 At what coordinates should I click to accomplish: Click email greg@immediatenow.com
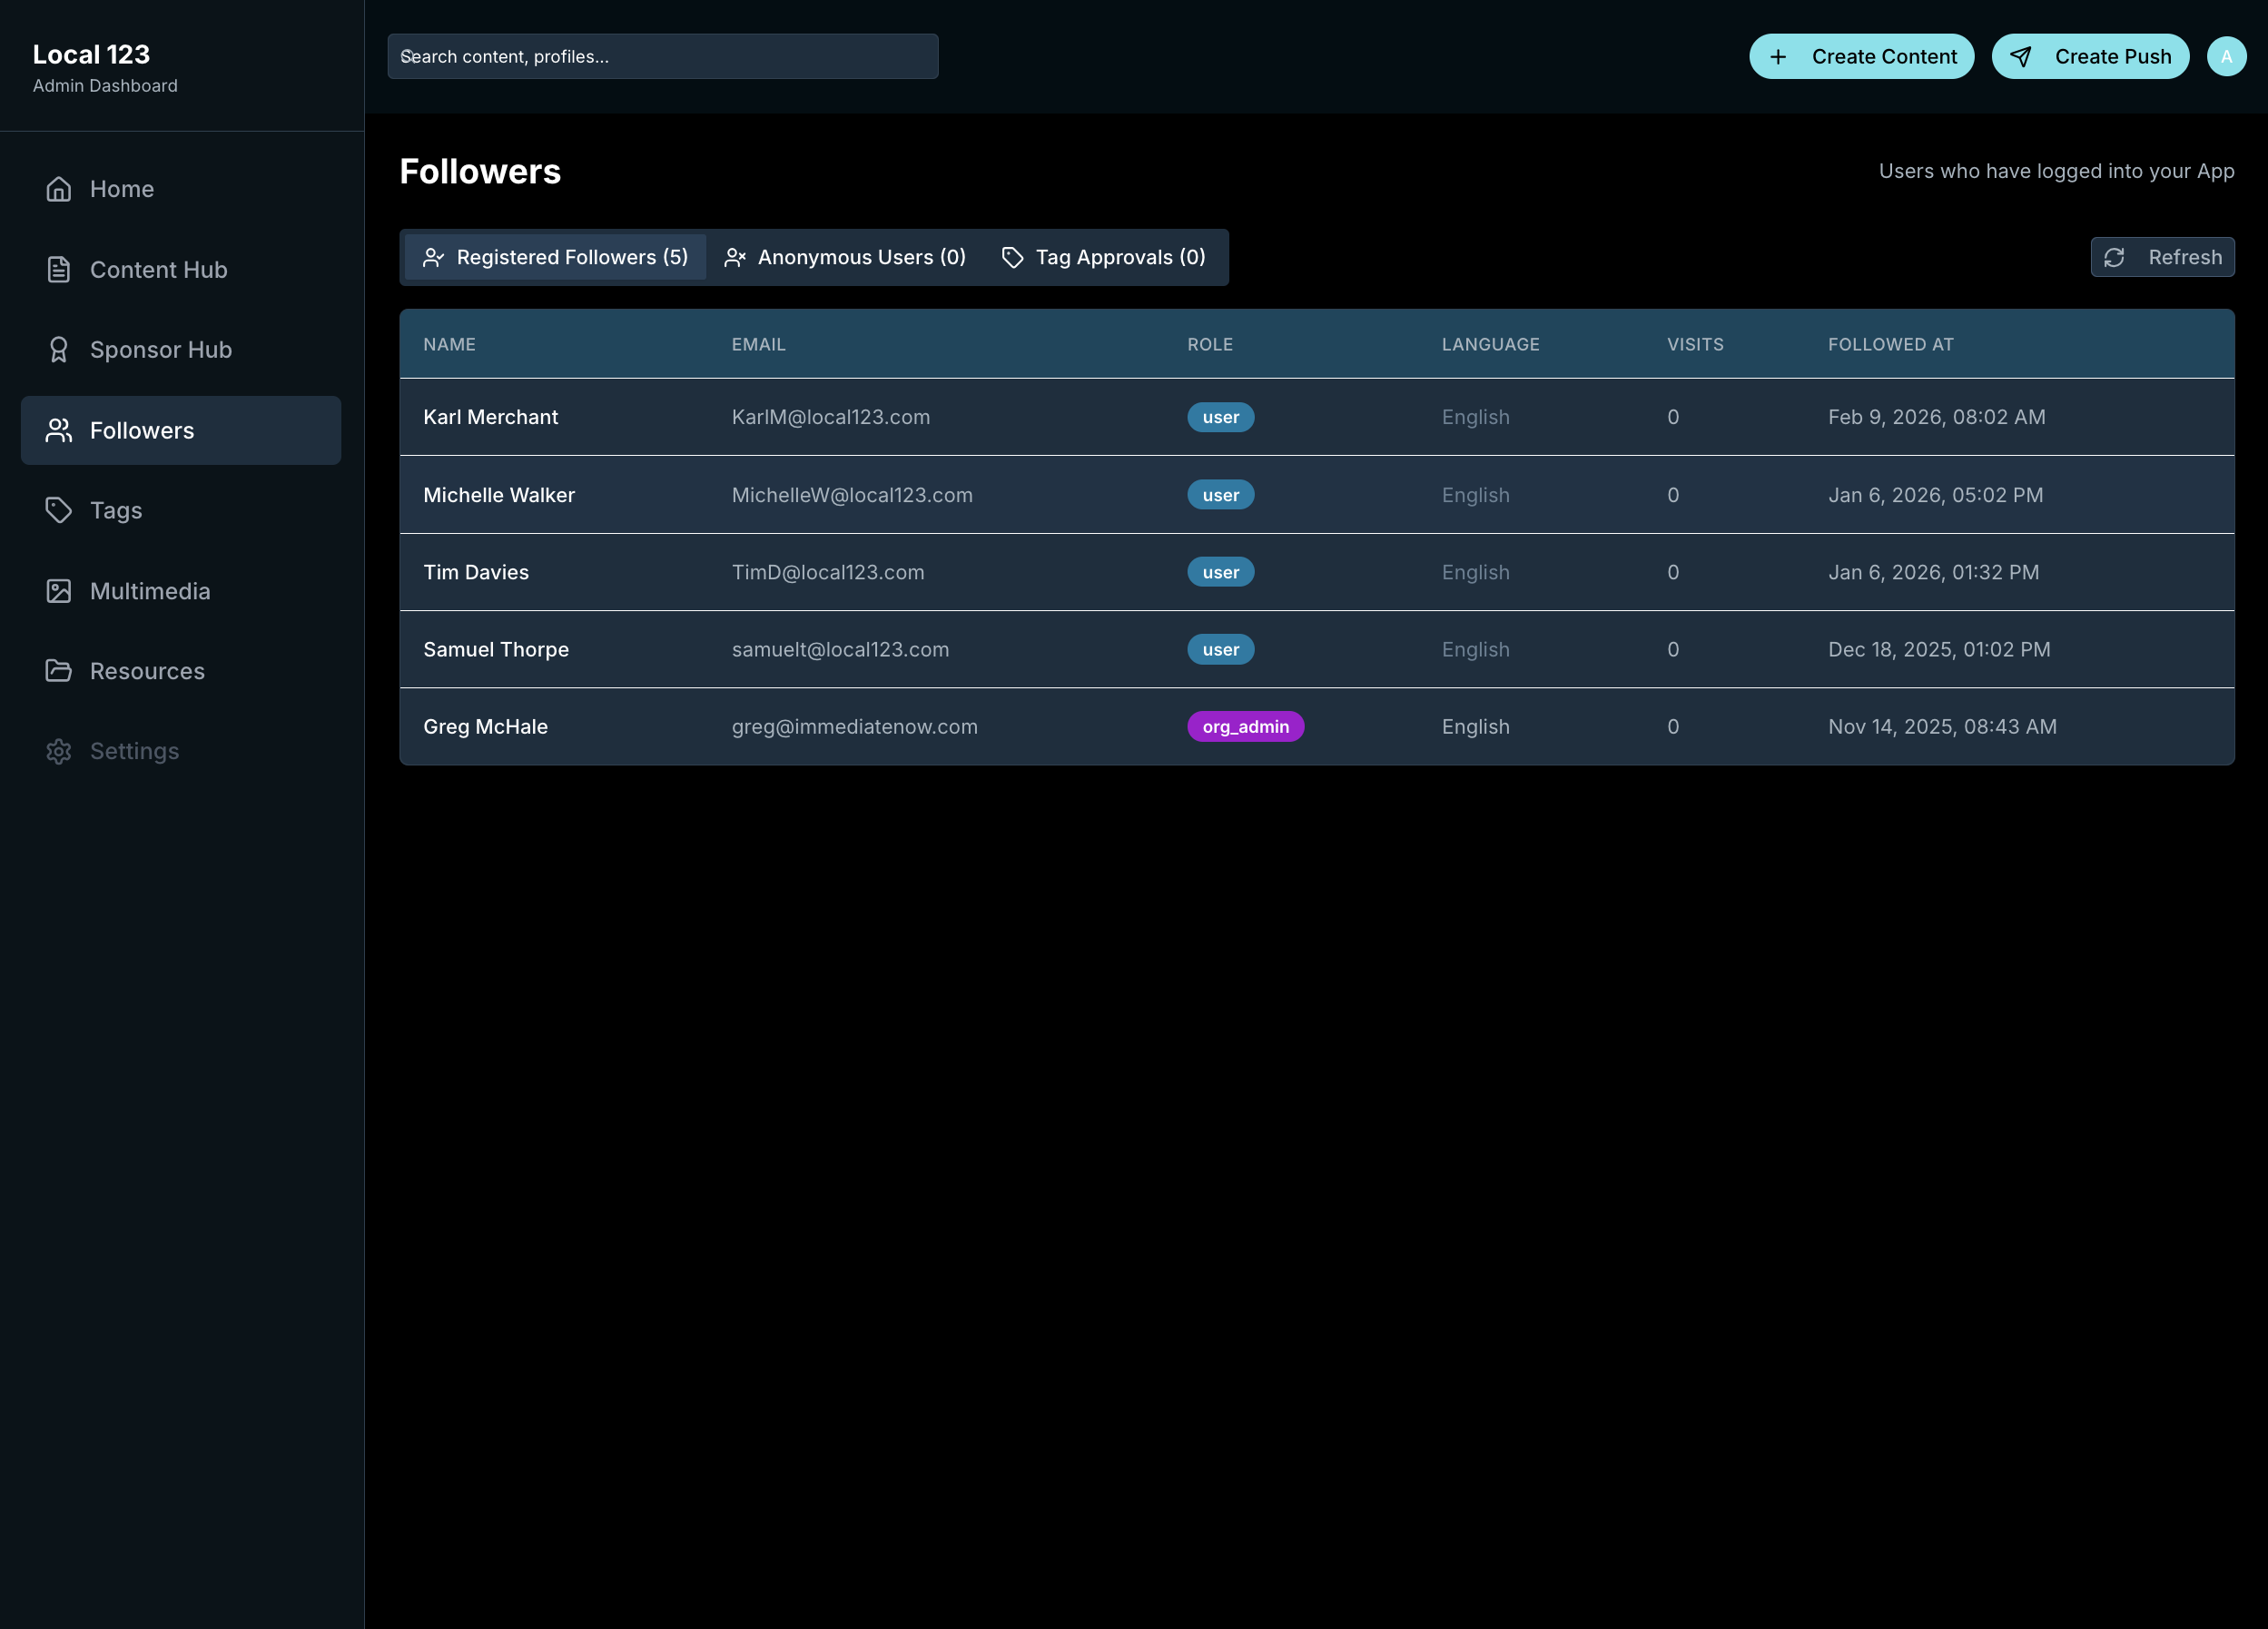pos(855,727)
